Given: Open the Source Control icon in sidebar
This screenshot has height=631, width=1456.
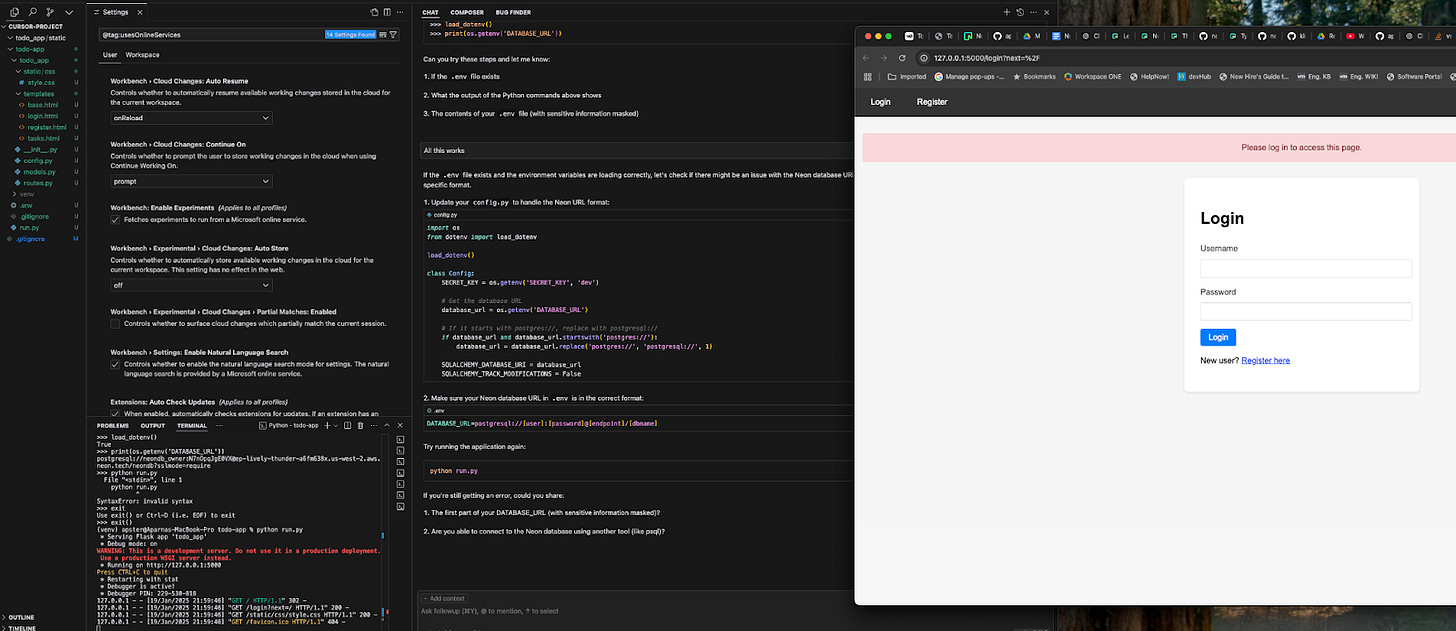Looking at the screenshot, I should click(50, 12).
